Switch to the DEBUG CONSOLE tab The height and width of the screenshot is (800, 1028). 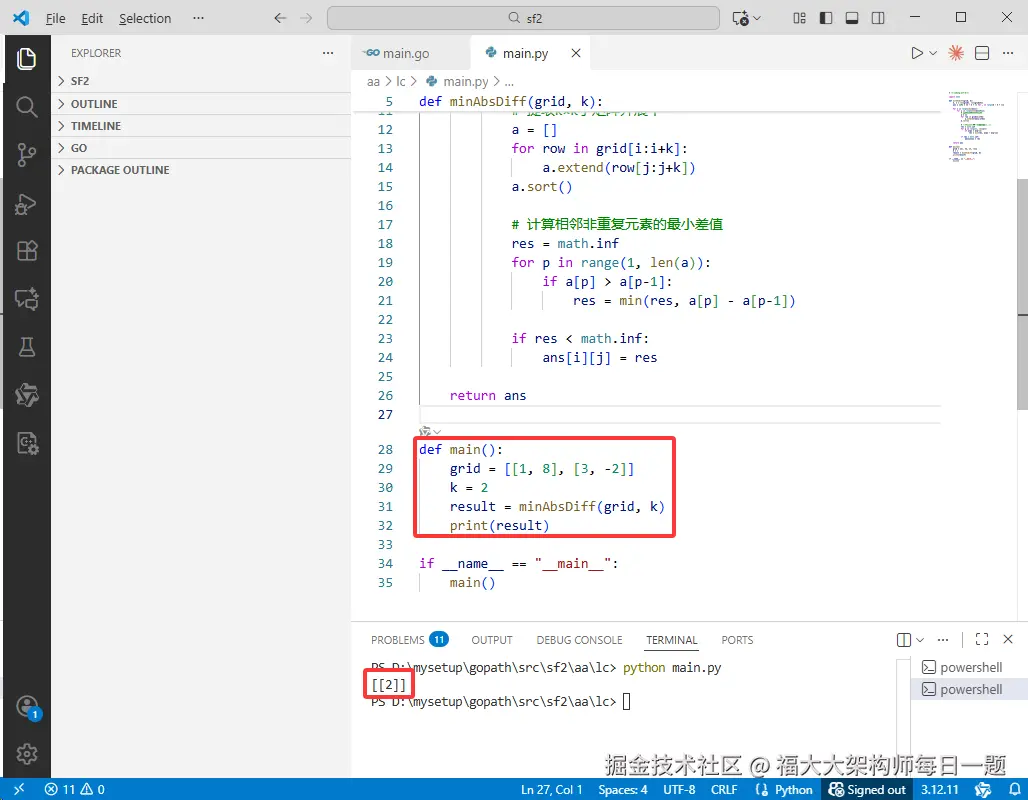pos(579,639)
